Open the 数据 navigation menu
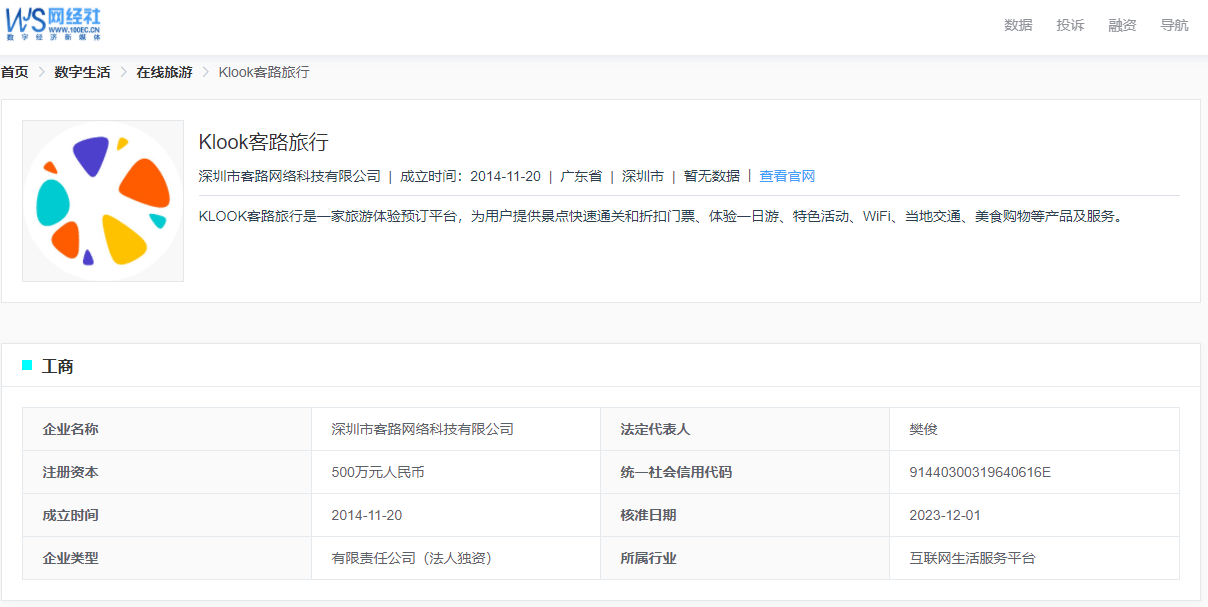 click(1018, 25)
